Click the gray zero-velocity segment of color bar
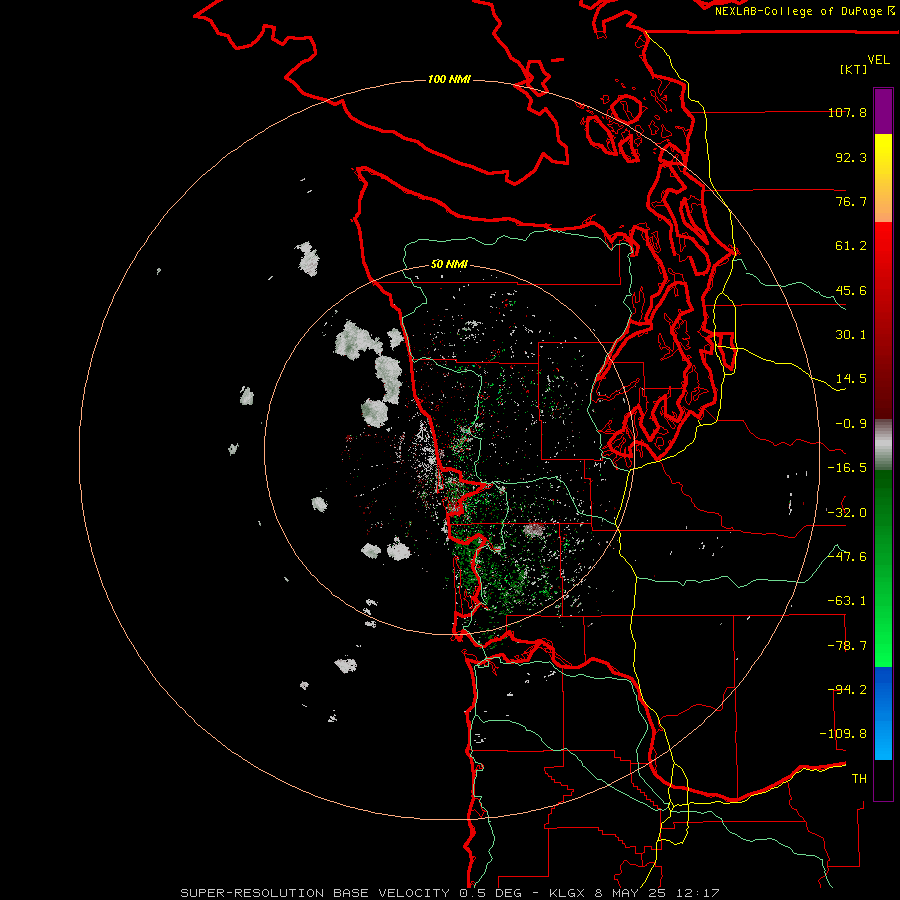 coord(883,445)
